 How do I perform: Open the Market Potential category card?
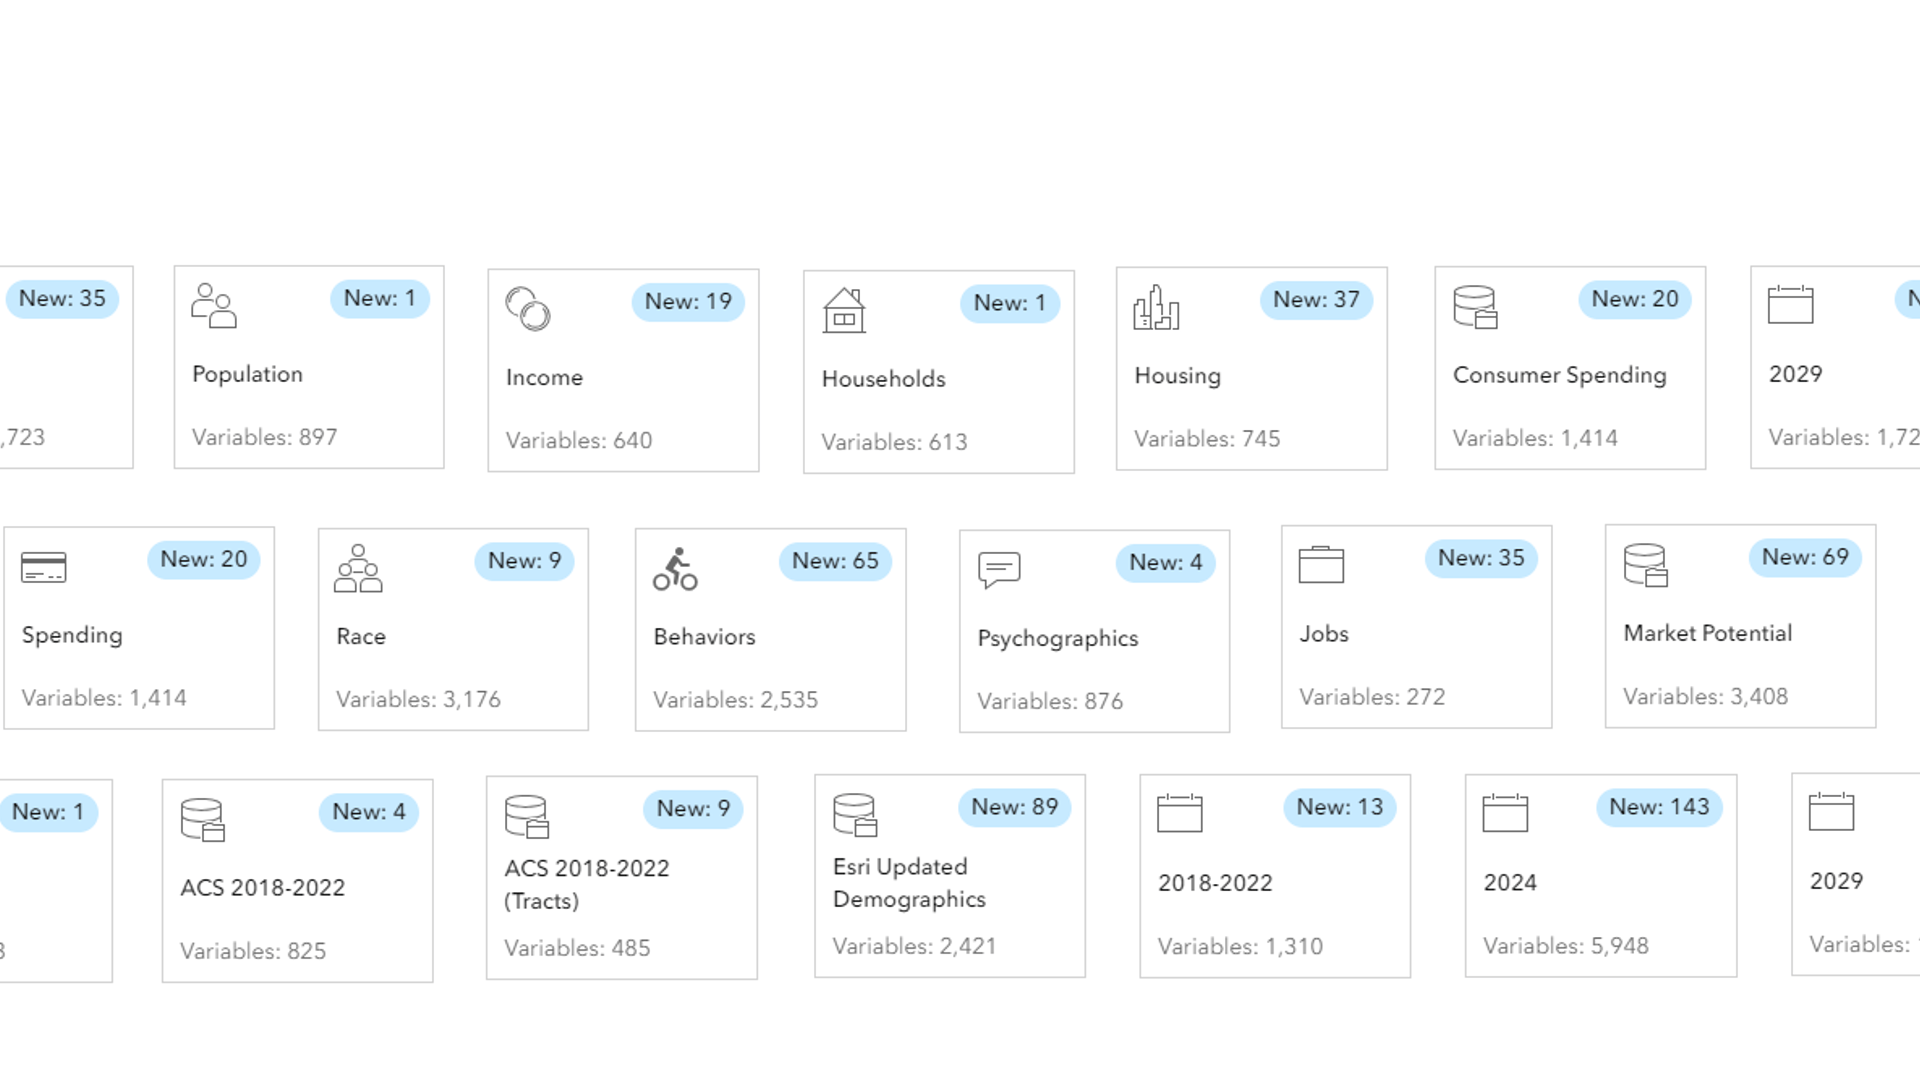pyautogui.click(x=1738, y=627)
